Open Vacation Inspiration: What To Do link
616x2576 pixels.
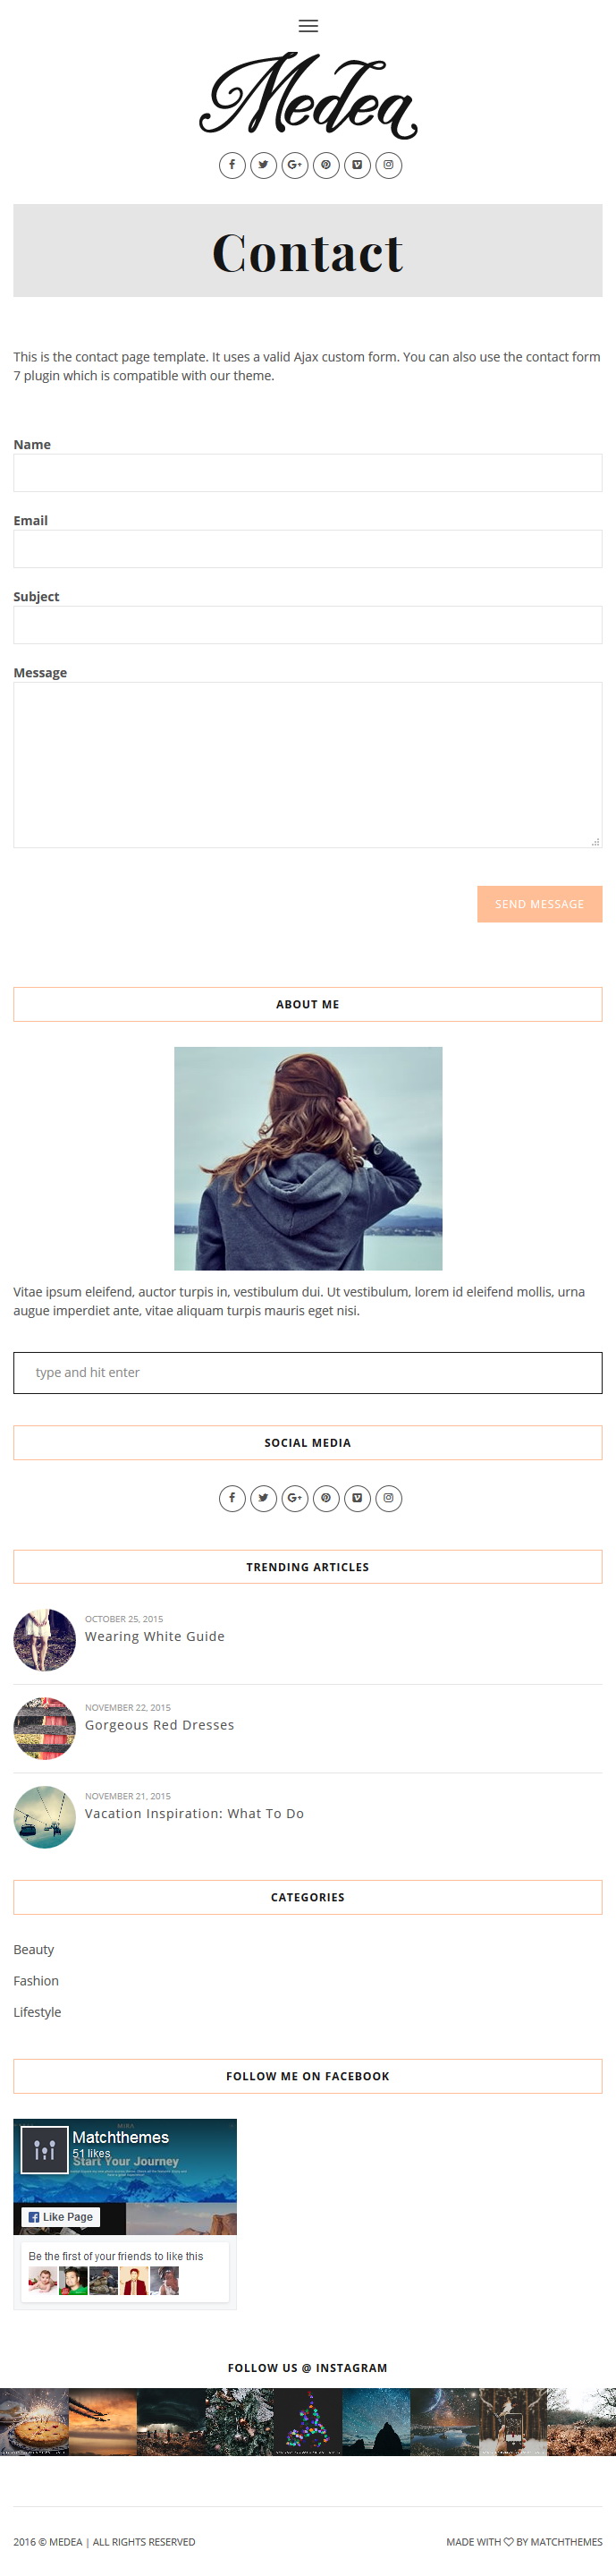point(194,1813)
